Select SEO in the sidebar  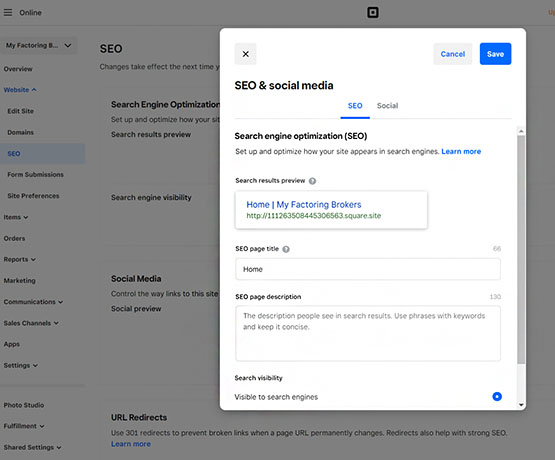(42, 154)
